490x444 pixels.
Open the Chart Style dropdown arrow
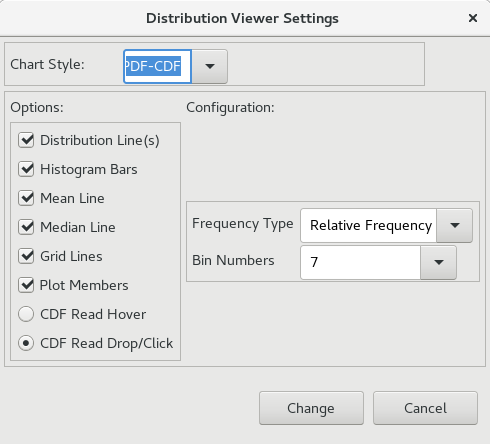click(x=210, y=66)
